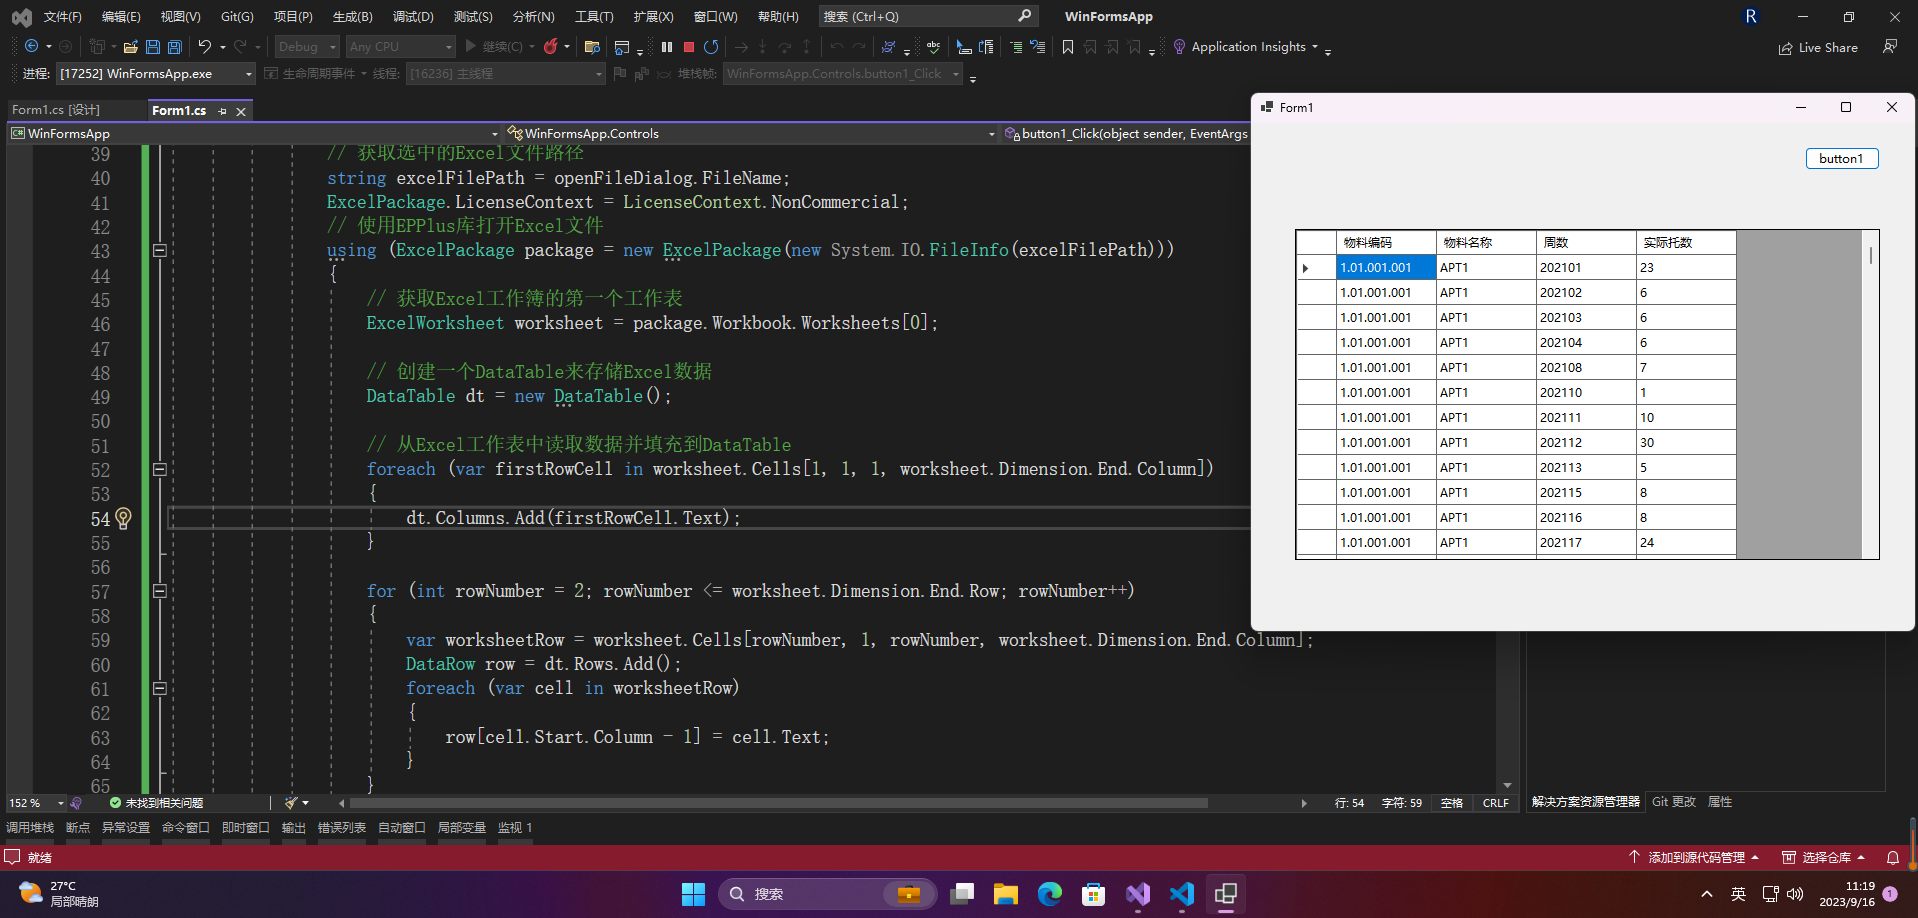Collapse the foreach block on line 61
The image size is (1918, 918).
coord(159,688)
